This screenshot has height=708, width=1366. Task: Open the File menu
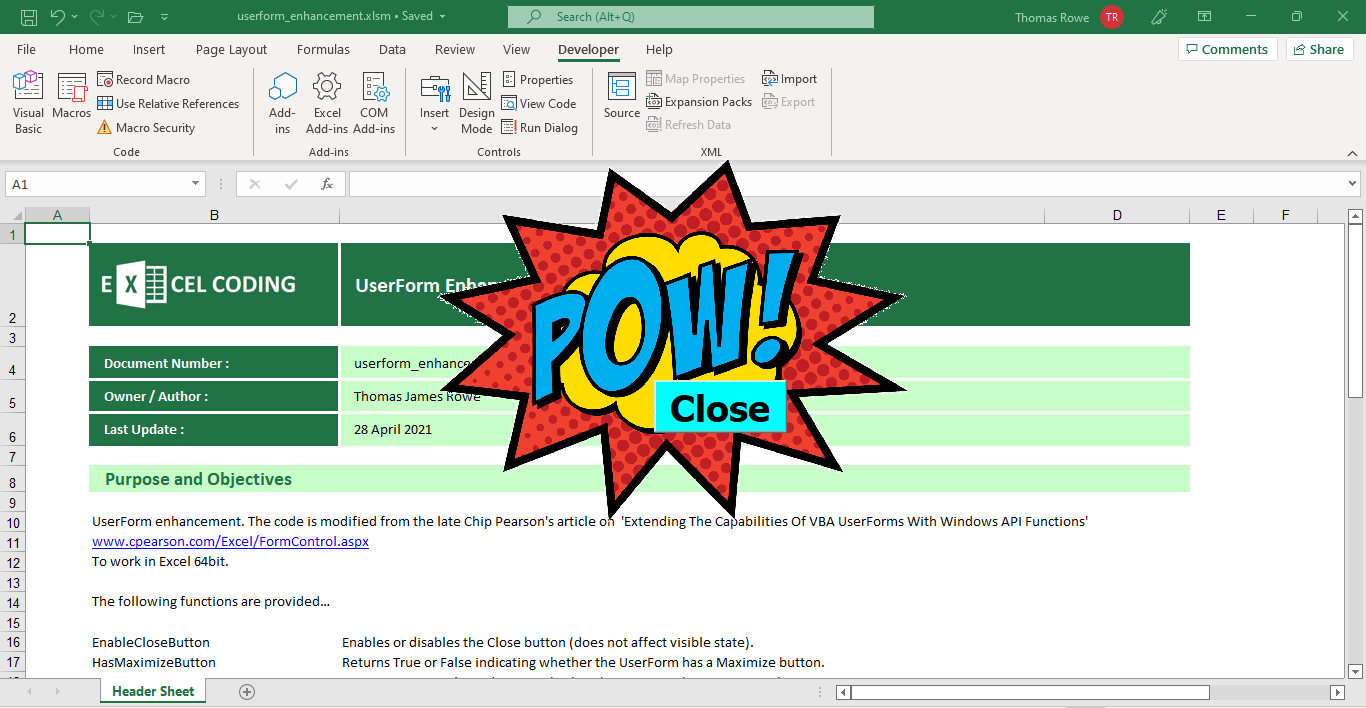coord(26,49)
